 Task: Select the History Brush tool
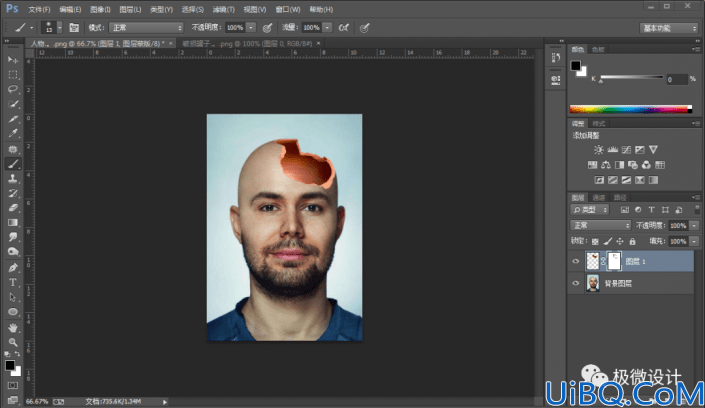tap(13, 193)
